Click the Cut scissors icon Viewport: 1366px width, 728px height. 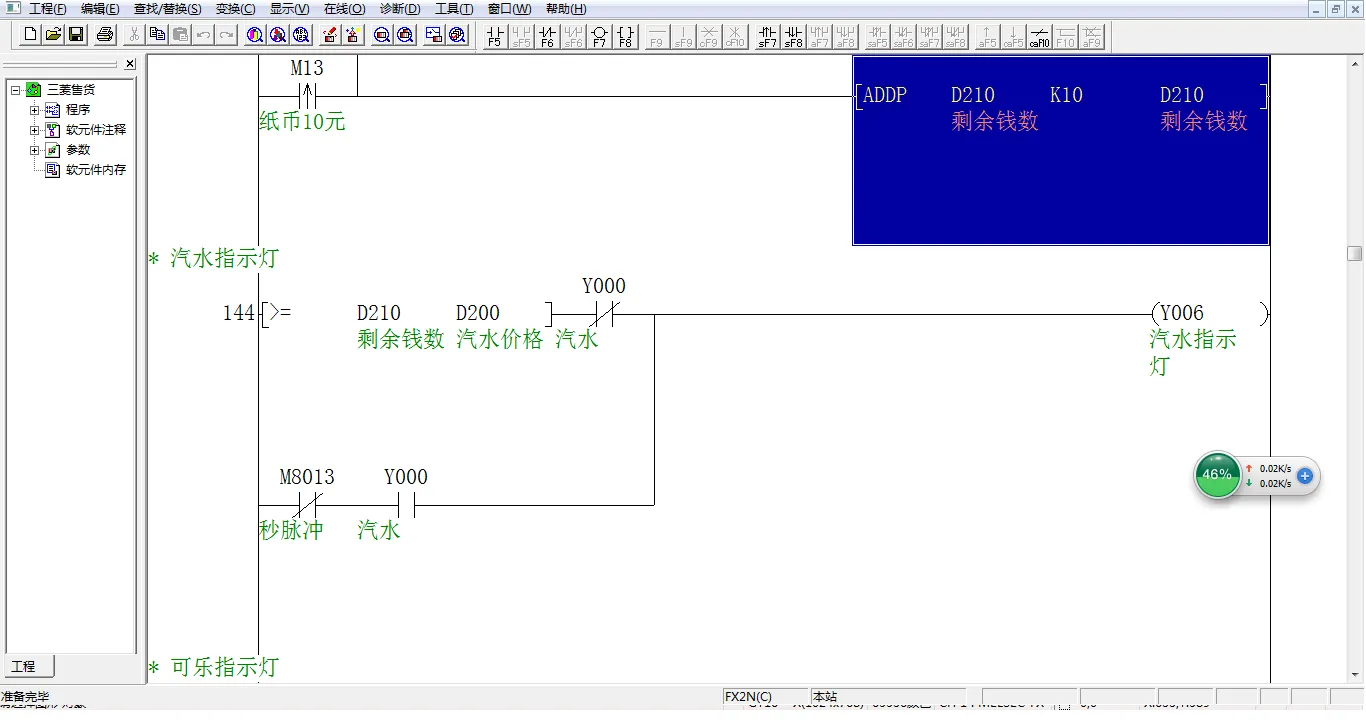[x=134, y=35]
